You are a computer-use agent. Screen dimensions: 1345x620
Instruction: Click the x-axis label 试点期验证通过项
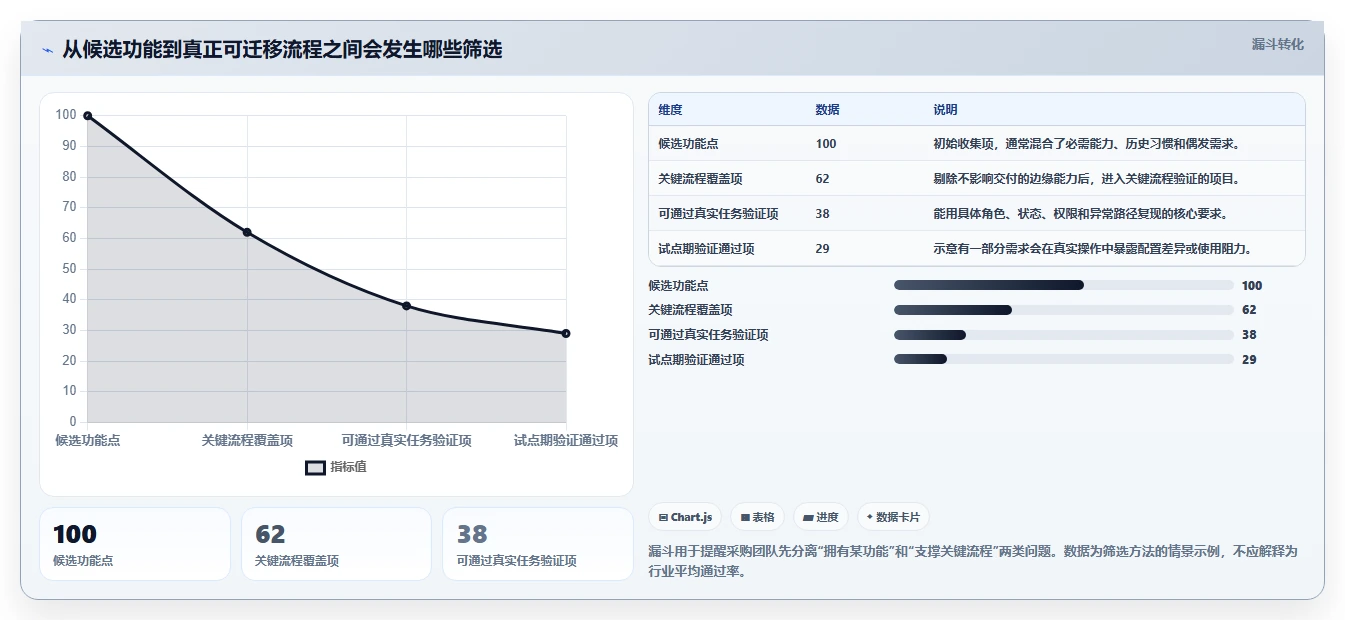(566, 440)
